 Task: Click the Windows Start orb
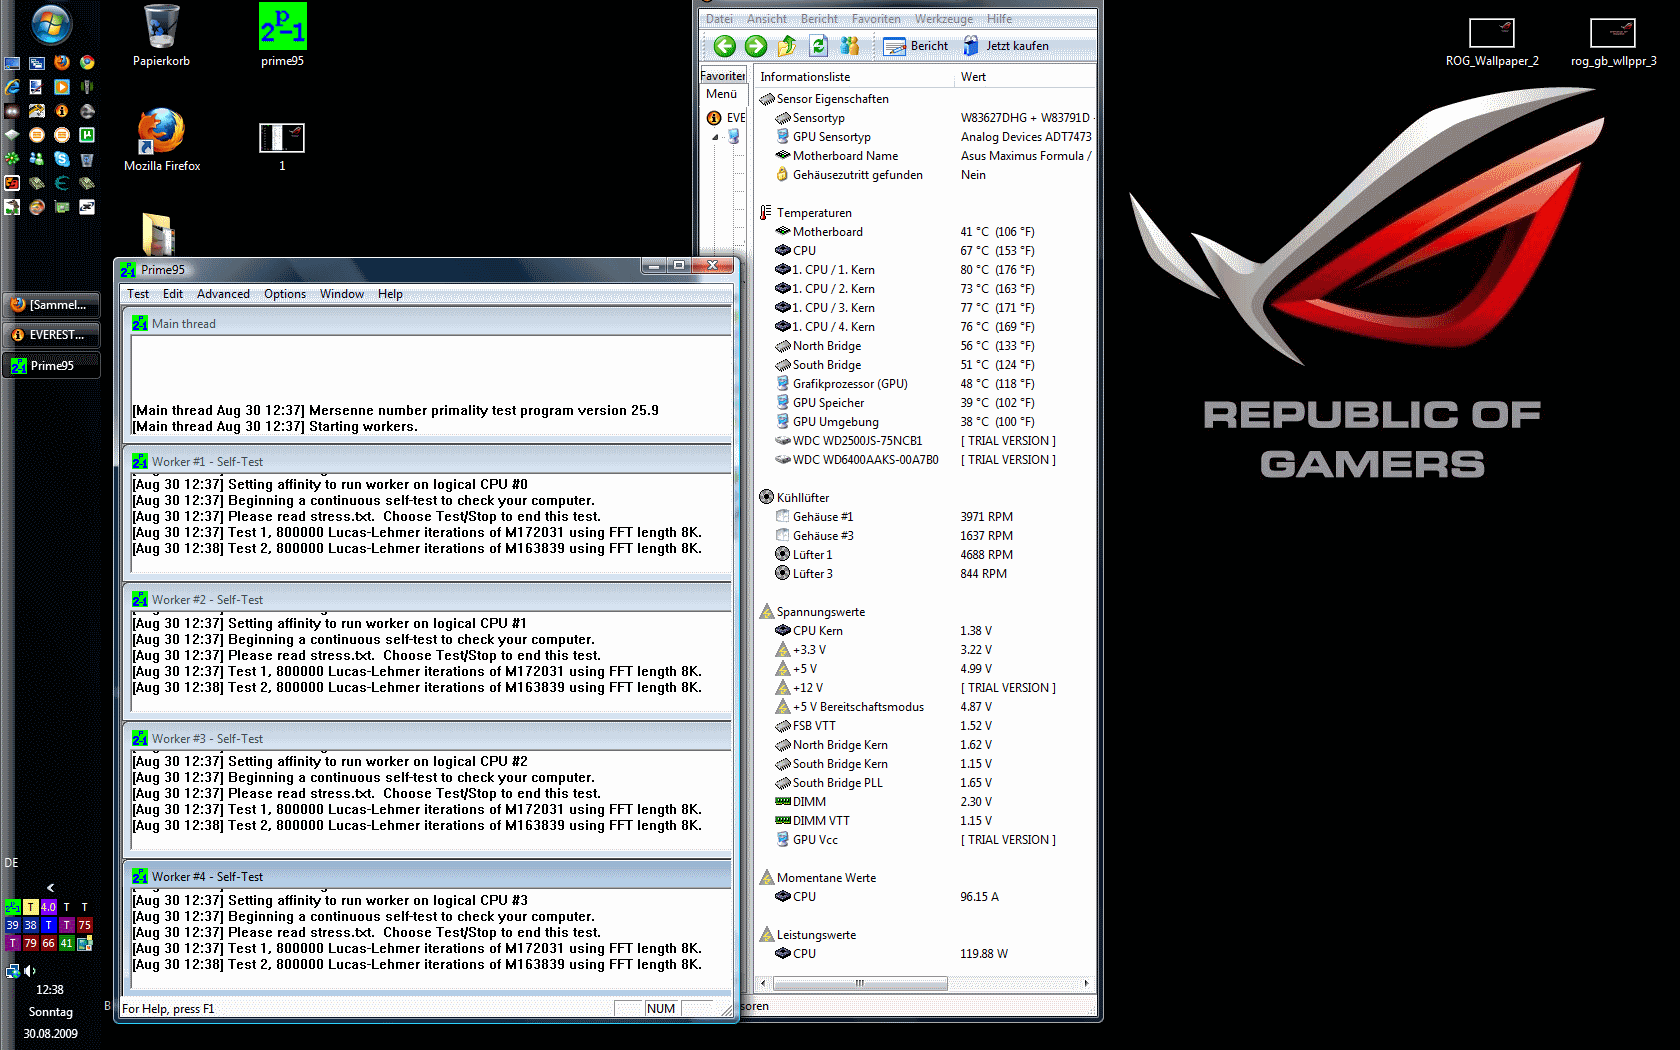(x=51, y=25)
